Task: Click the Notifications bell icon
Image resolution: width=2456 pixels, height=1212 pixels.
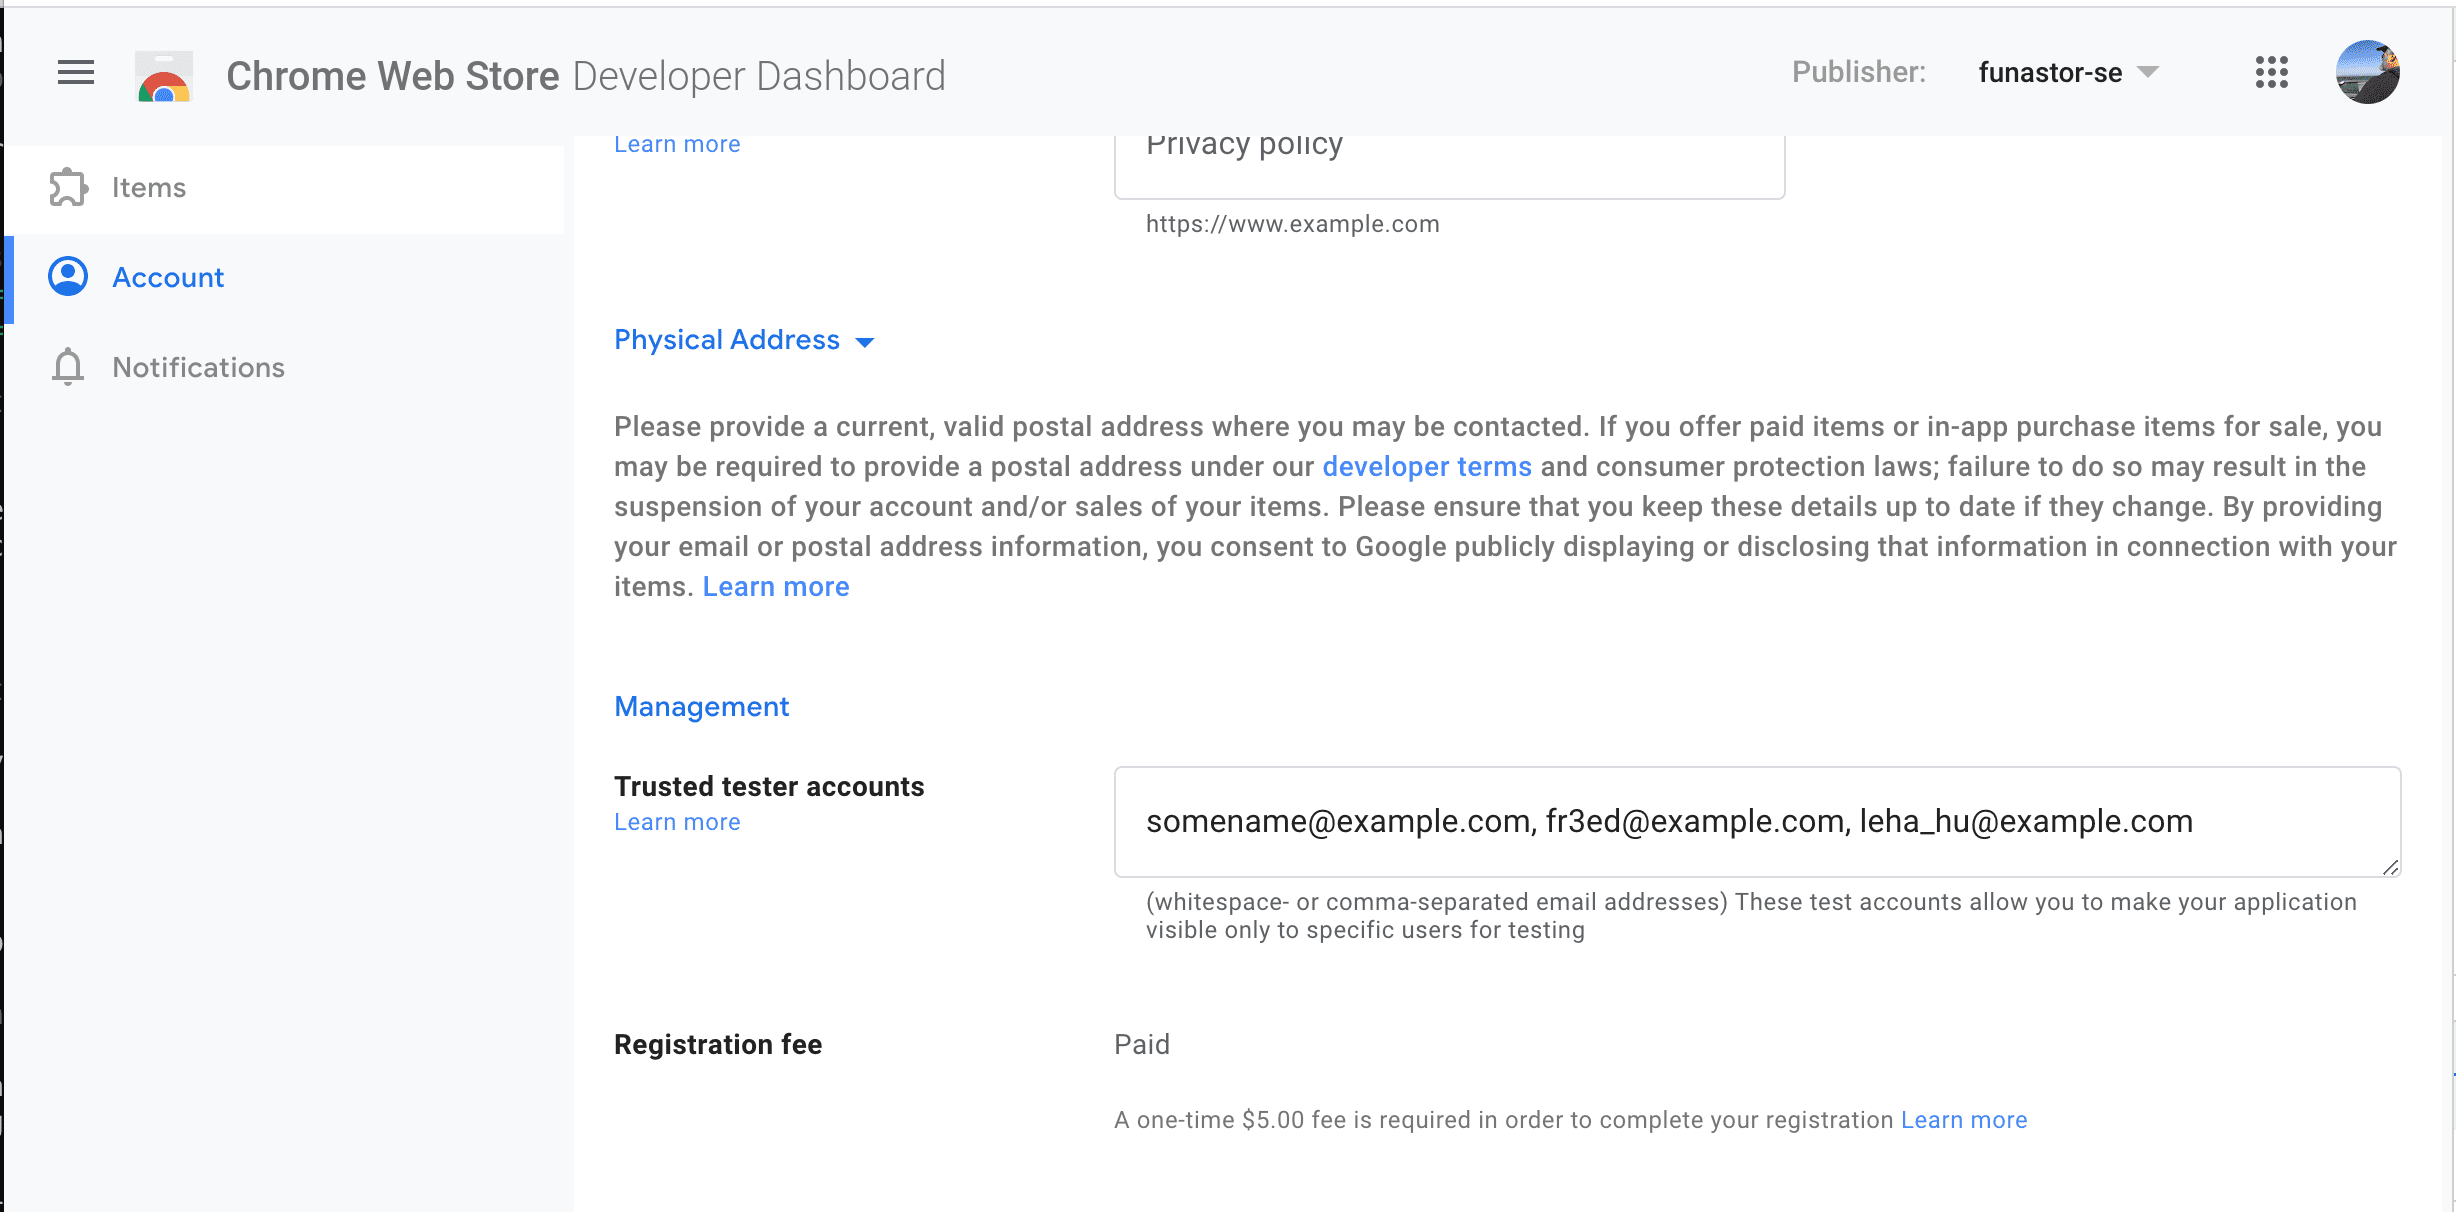Action: 67,366
